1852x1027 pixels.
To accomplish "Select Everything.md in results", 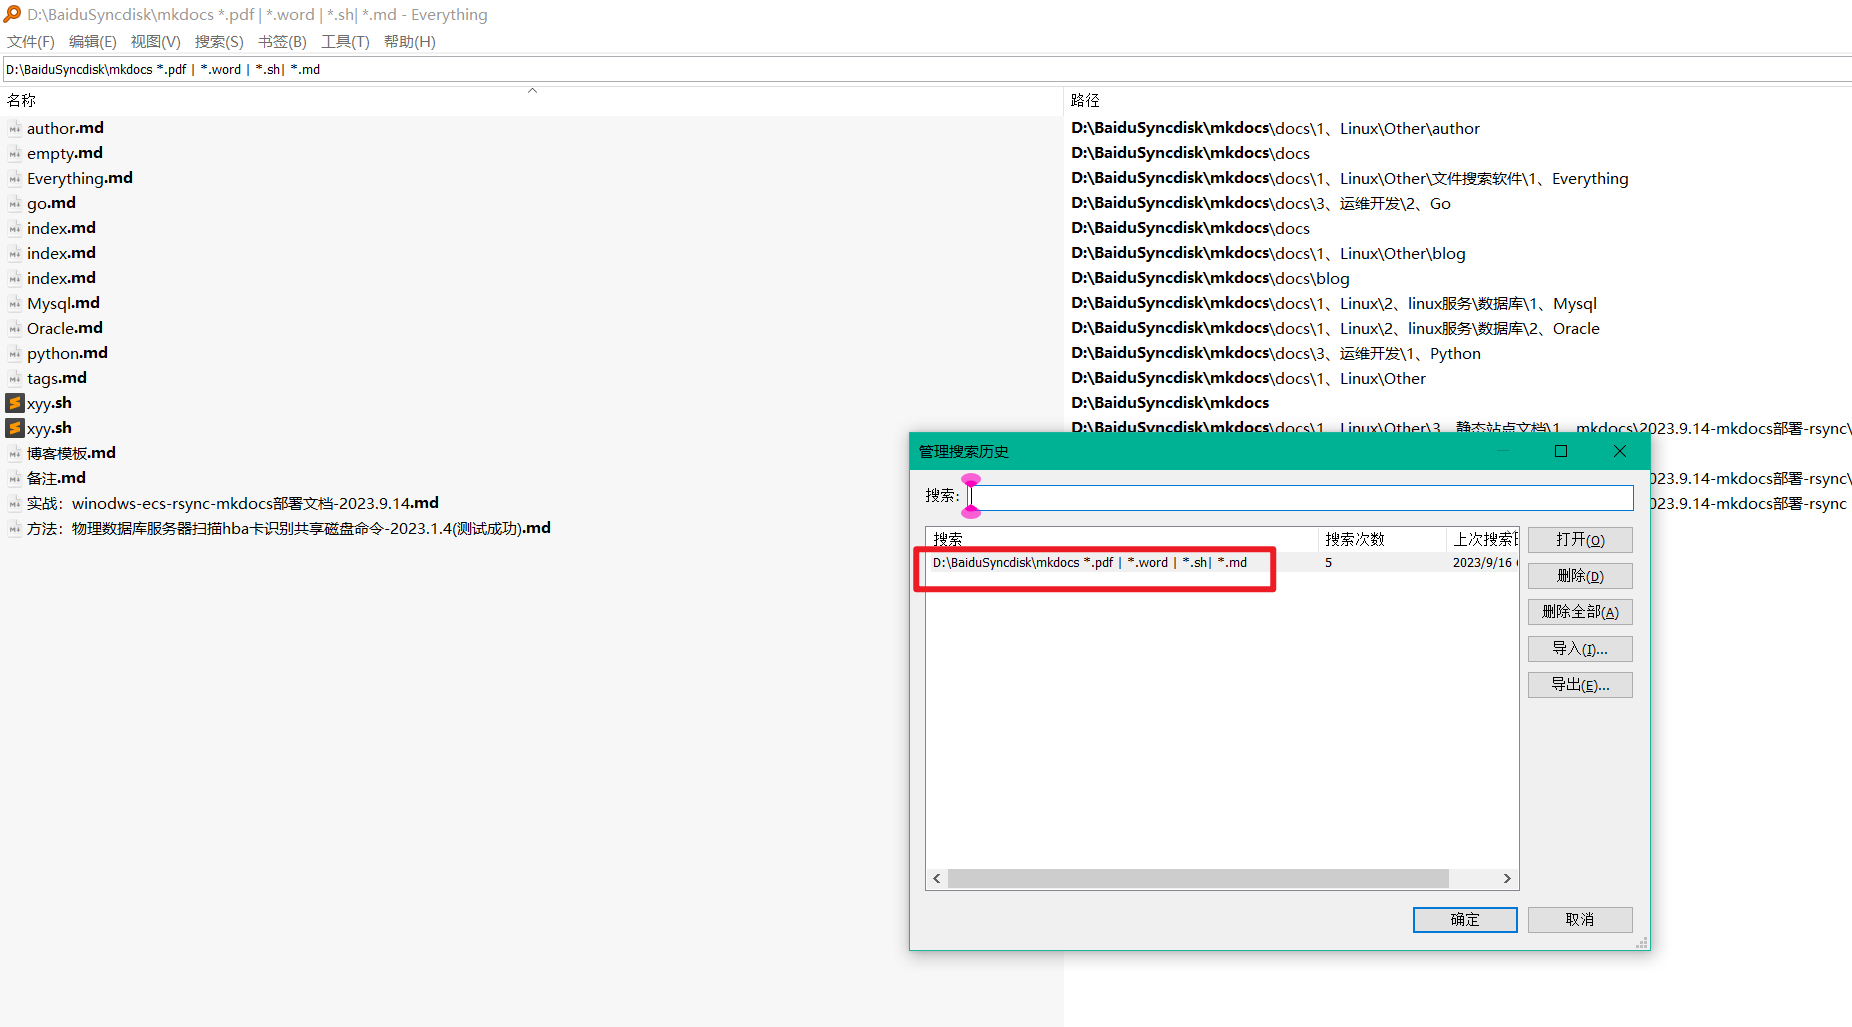I will click(80, 178).
